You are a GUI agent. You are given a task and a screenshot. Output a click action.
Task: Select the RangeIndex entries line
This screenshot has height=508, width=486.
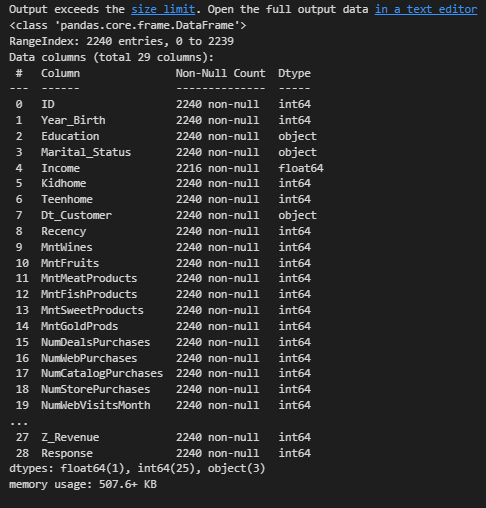(121, 41)
